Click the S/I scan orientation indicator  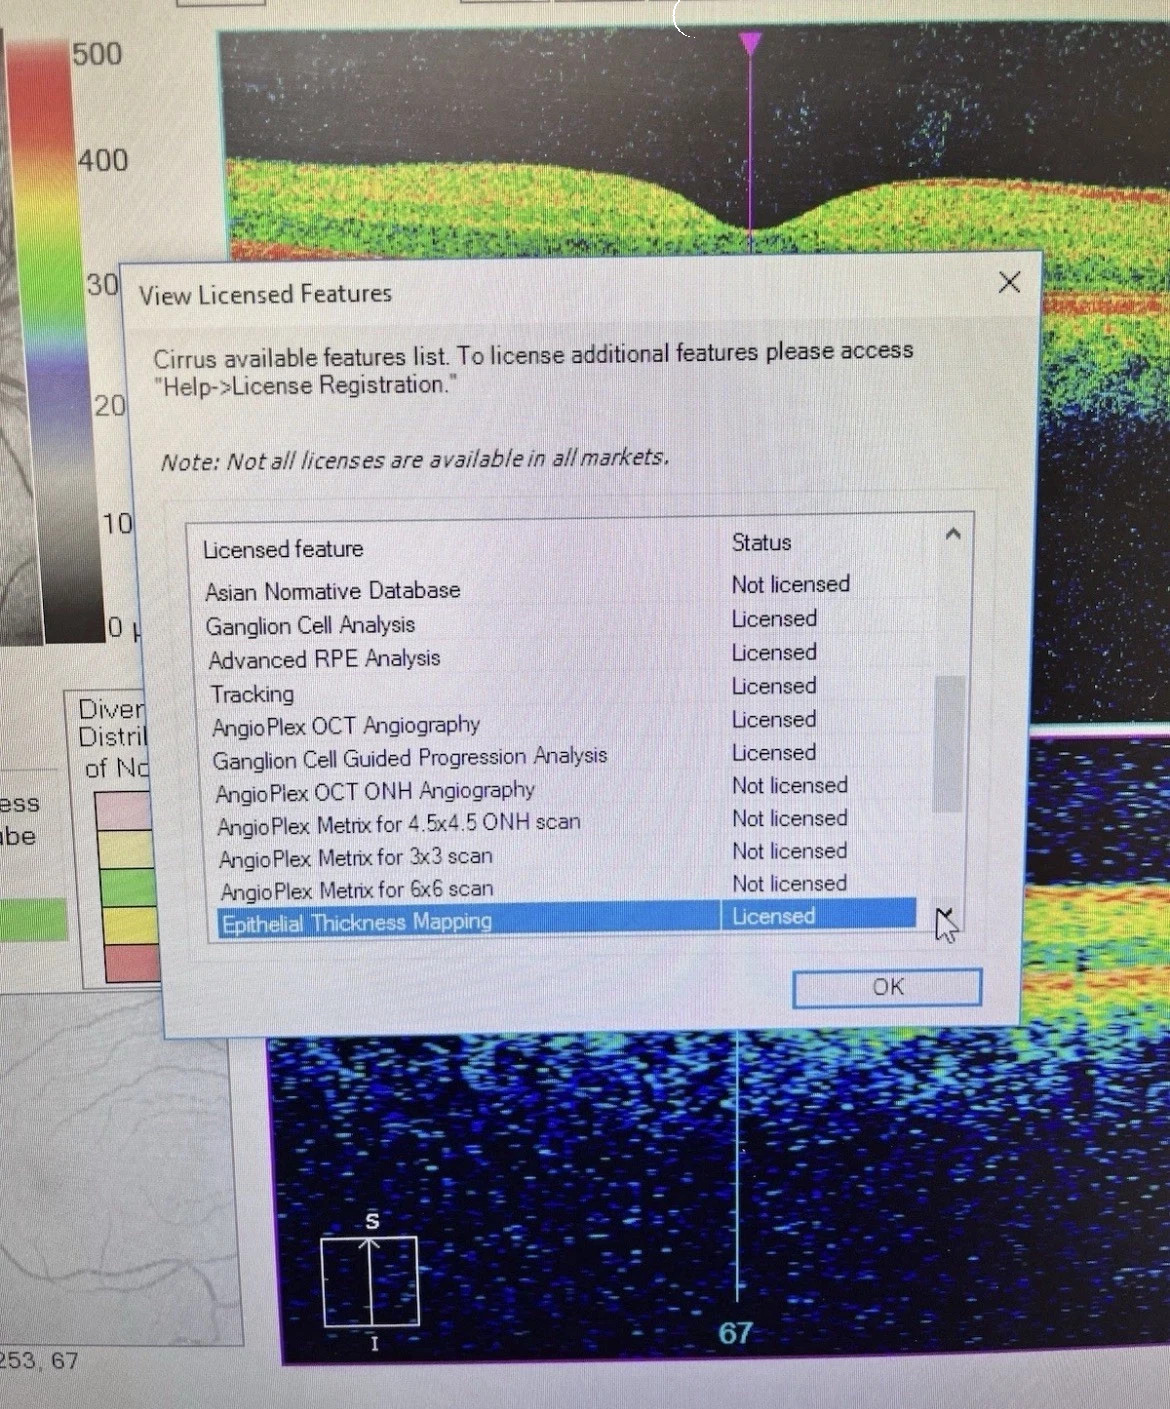(370, 1281)
